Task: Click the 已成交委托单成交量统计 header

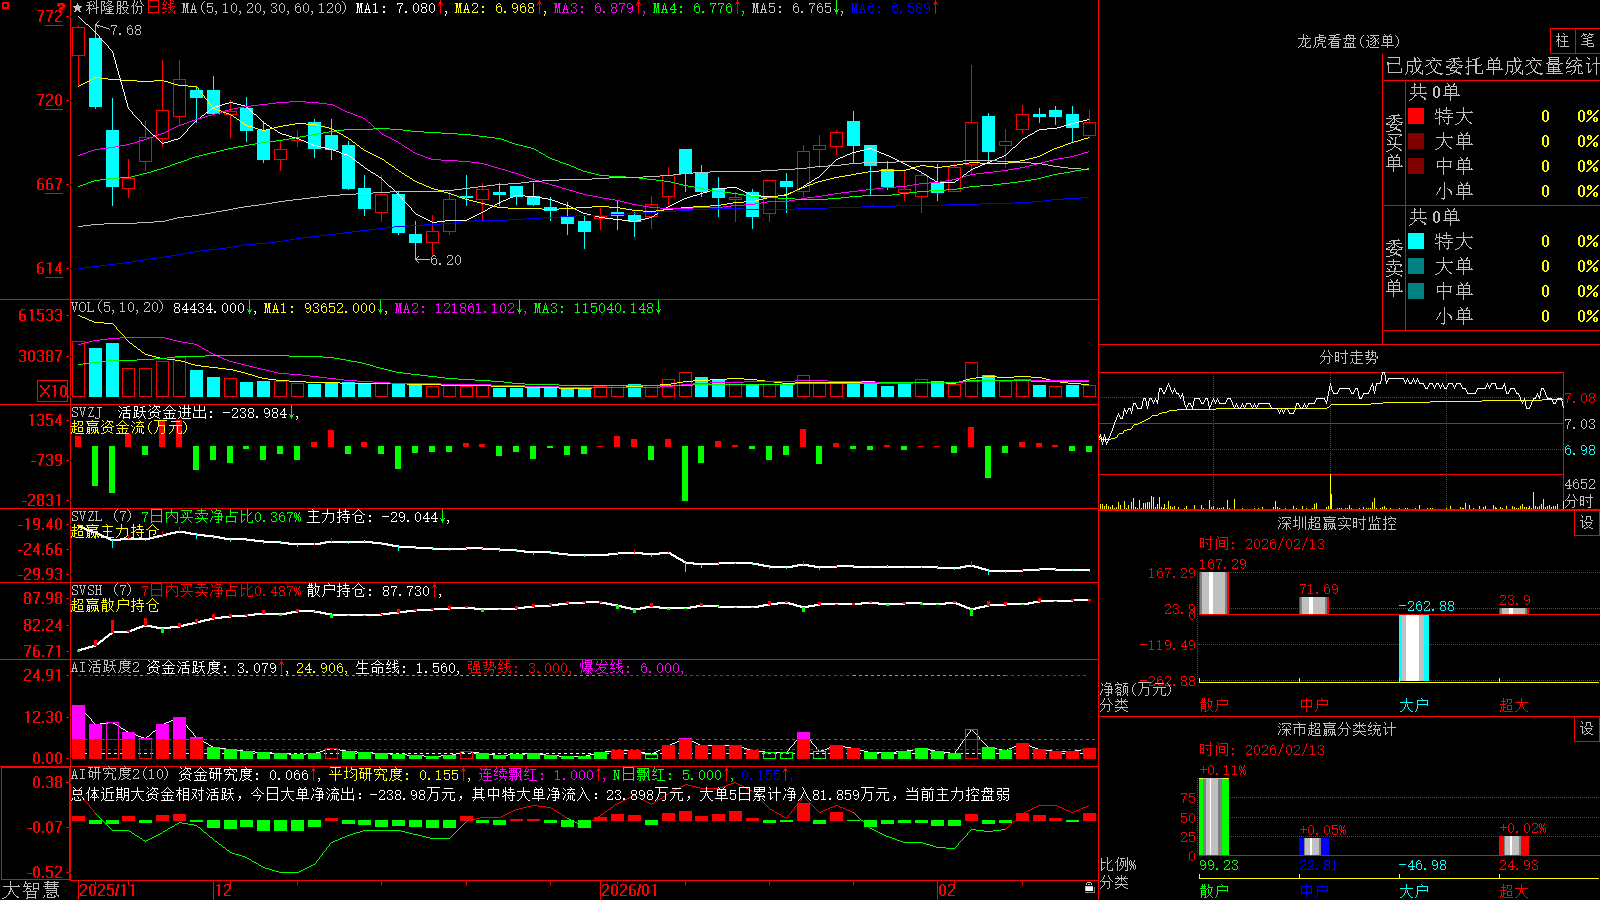Action: 1492,66
